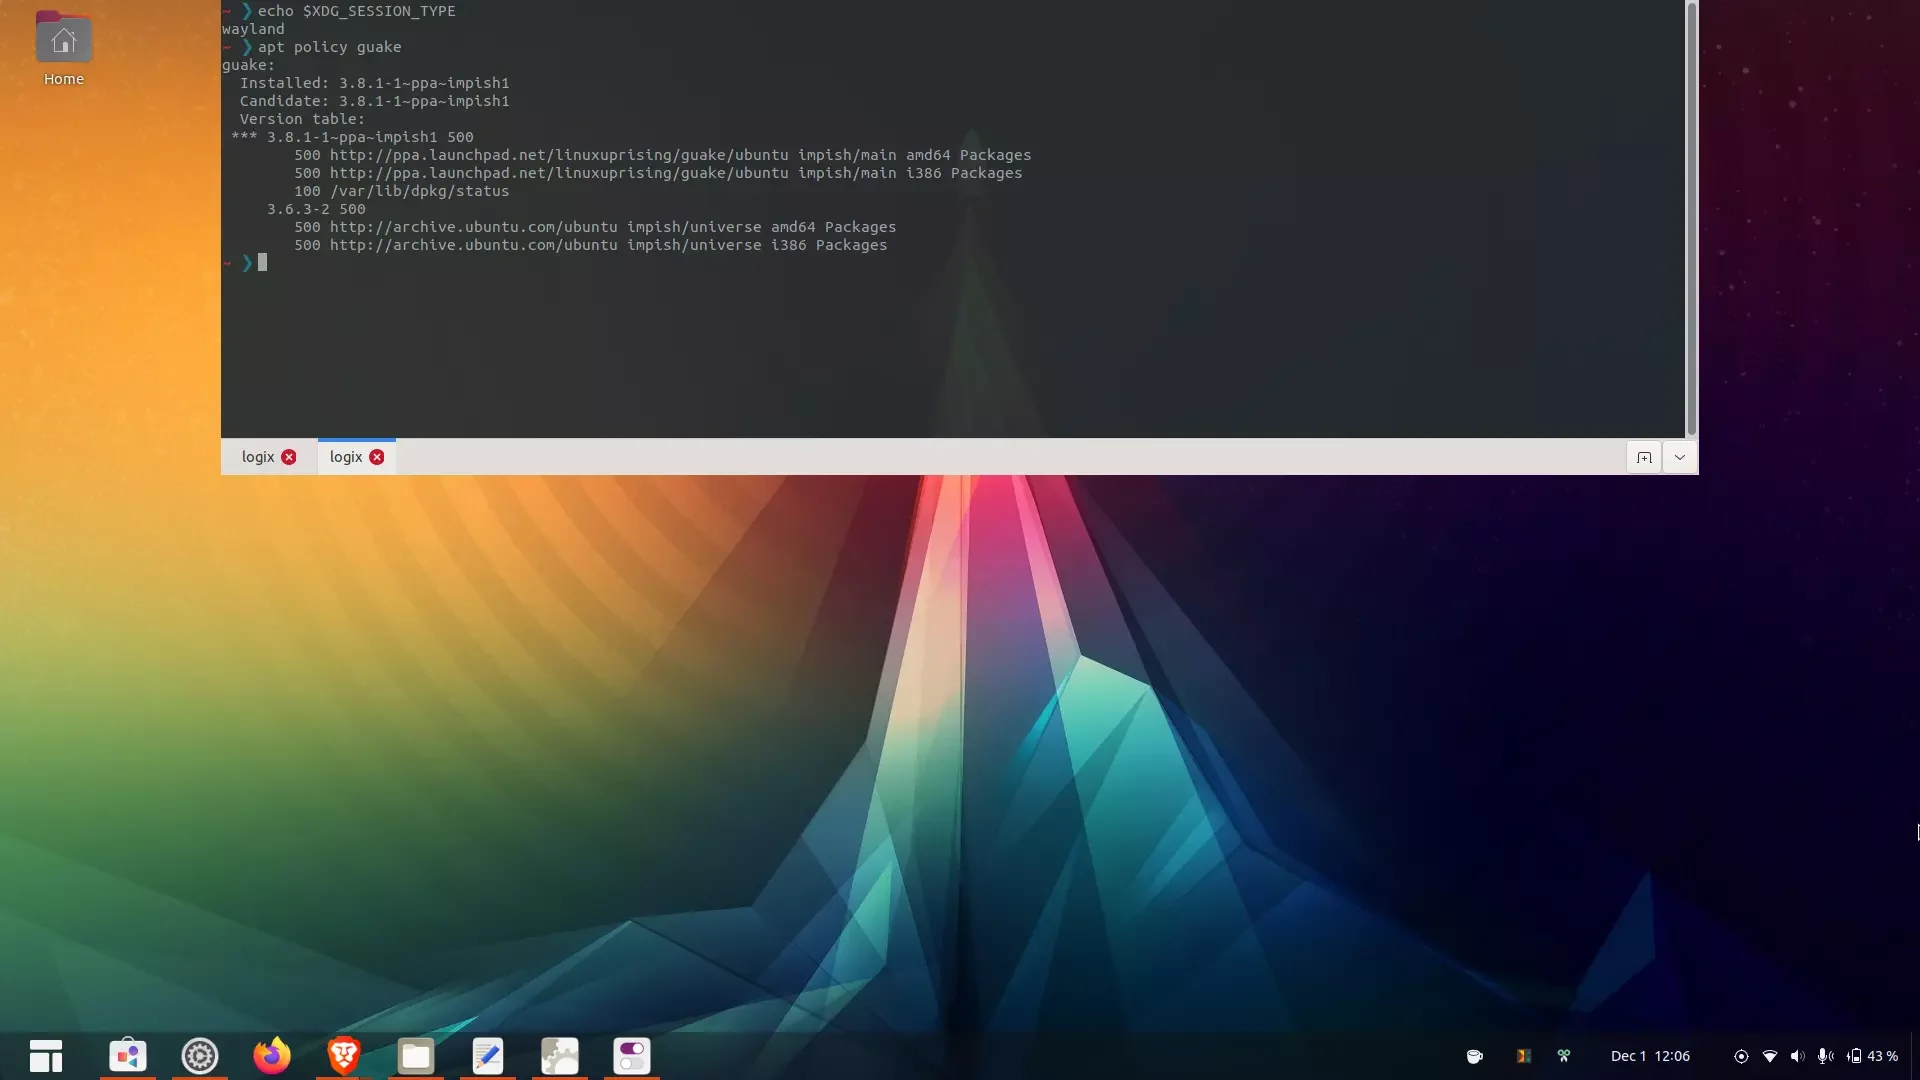Switch to the first logix tab
1920x1080 pixels.
click(257, 456)
